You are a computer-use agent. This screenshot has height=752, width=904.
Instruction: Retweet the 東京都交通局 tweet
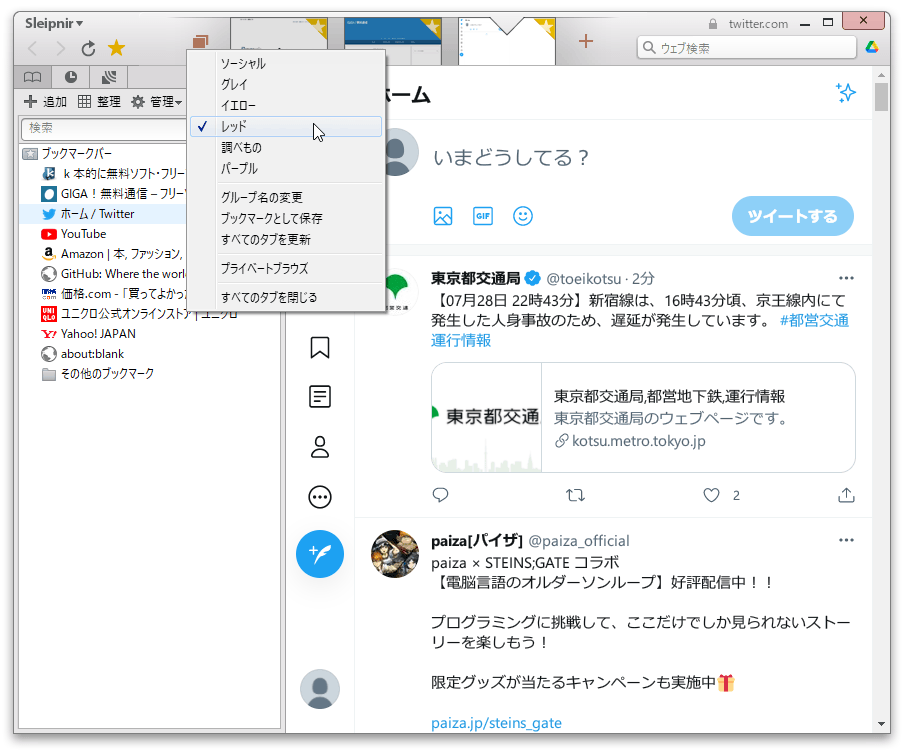click(575, 495)
